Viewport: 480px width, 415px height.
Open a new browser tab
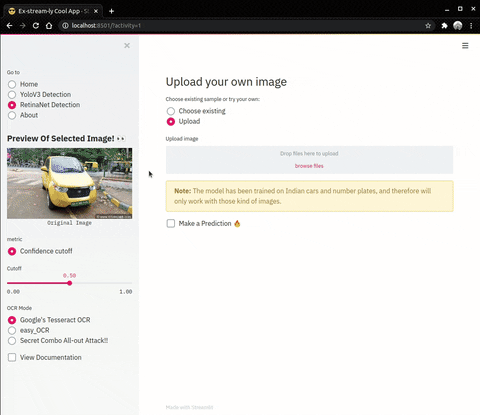pyautogui.click(x=111, y=11)
